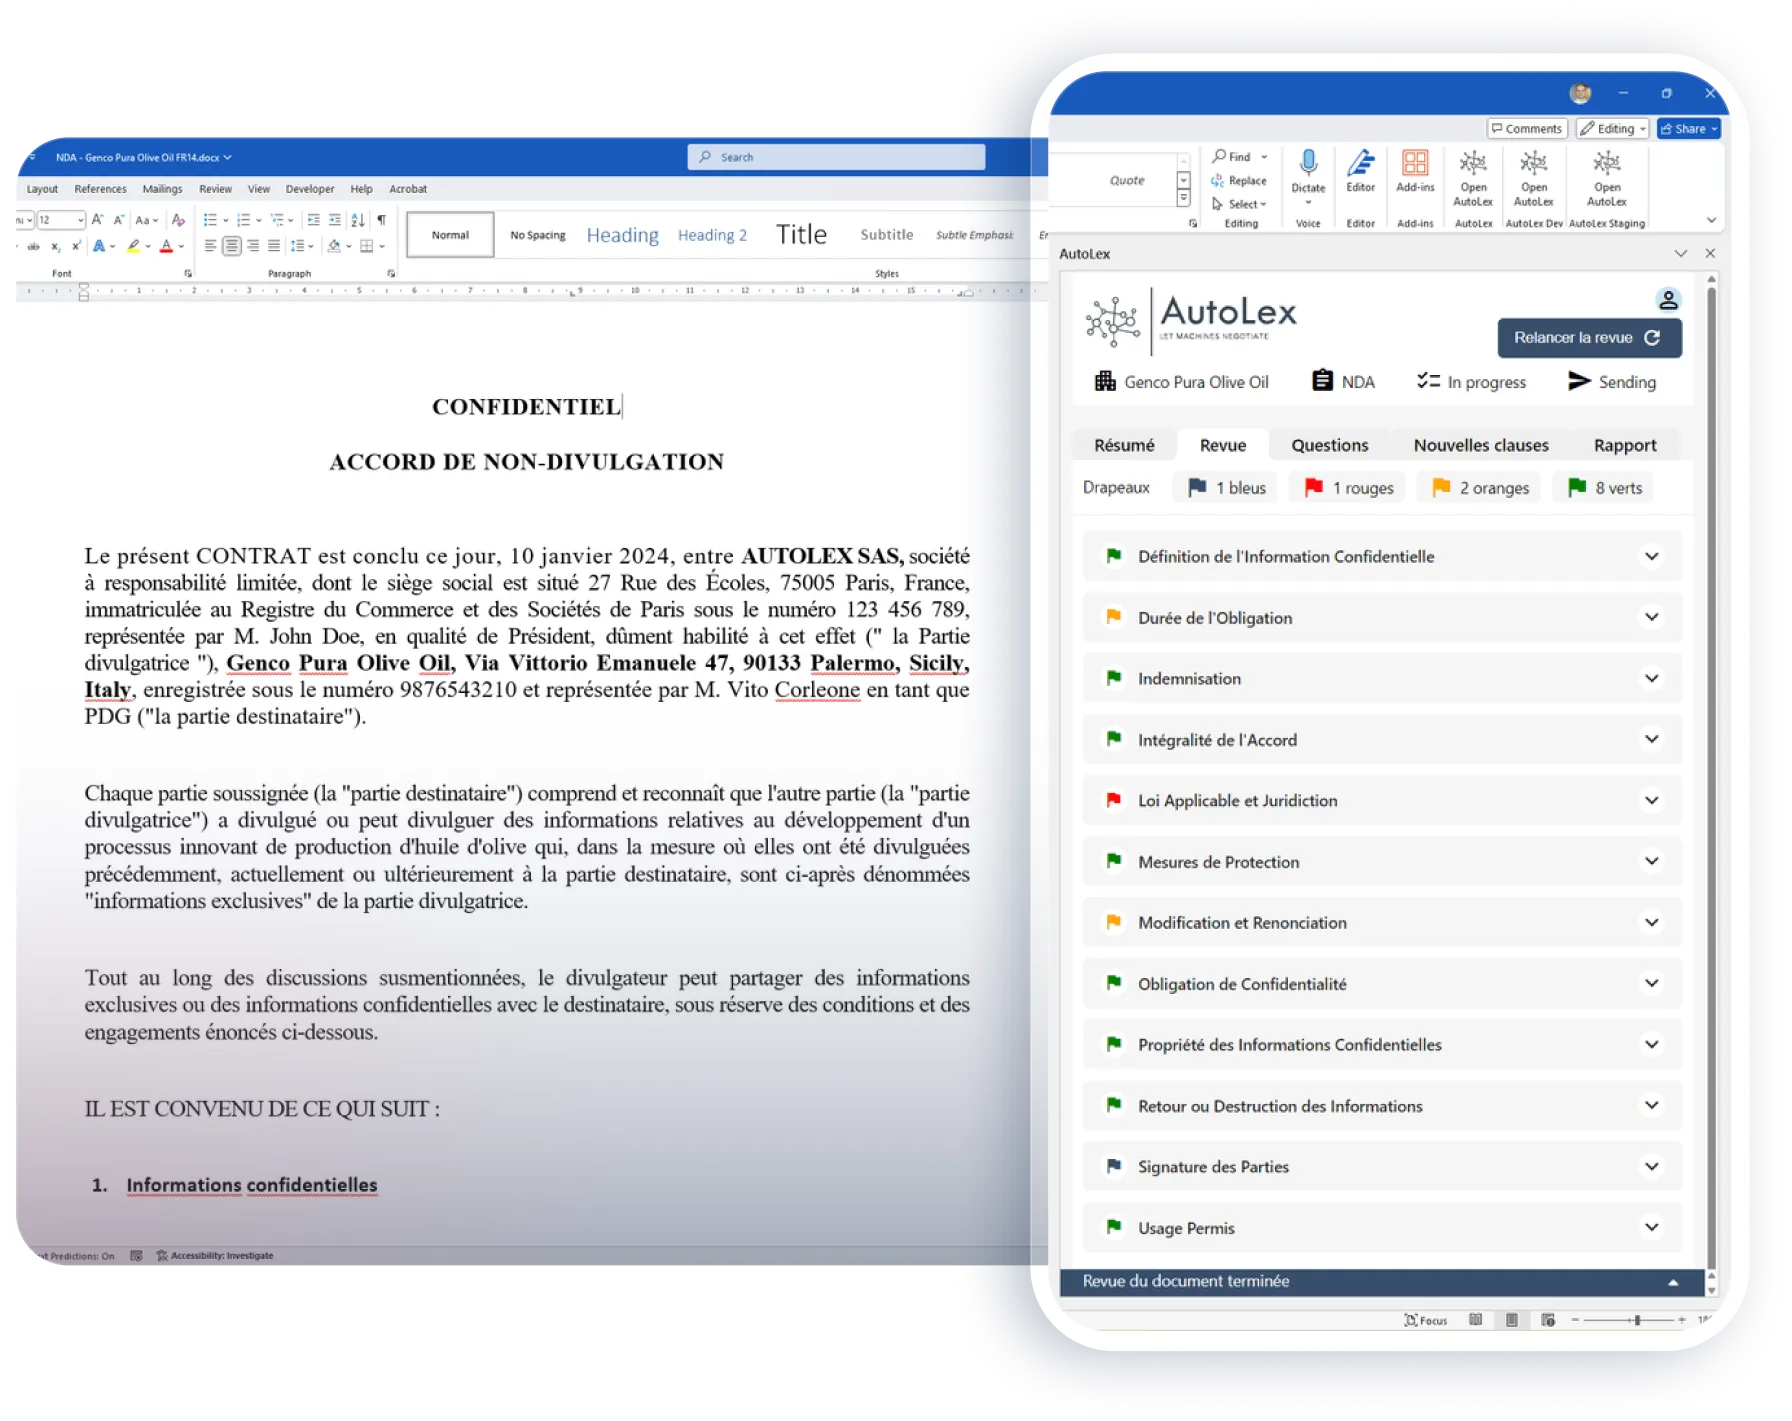Toggle Print Layout view button
This screenshot has height=1421, width=1792.
pyautogui.click(x=1512, y=1320)
